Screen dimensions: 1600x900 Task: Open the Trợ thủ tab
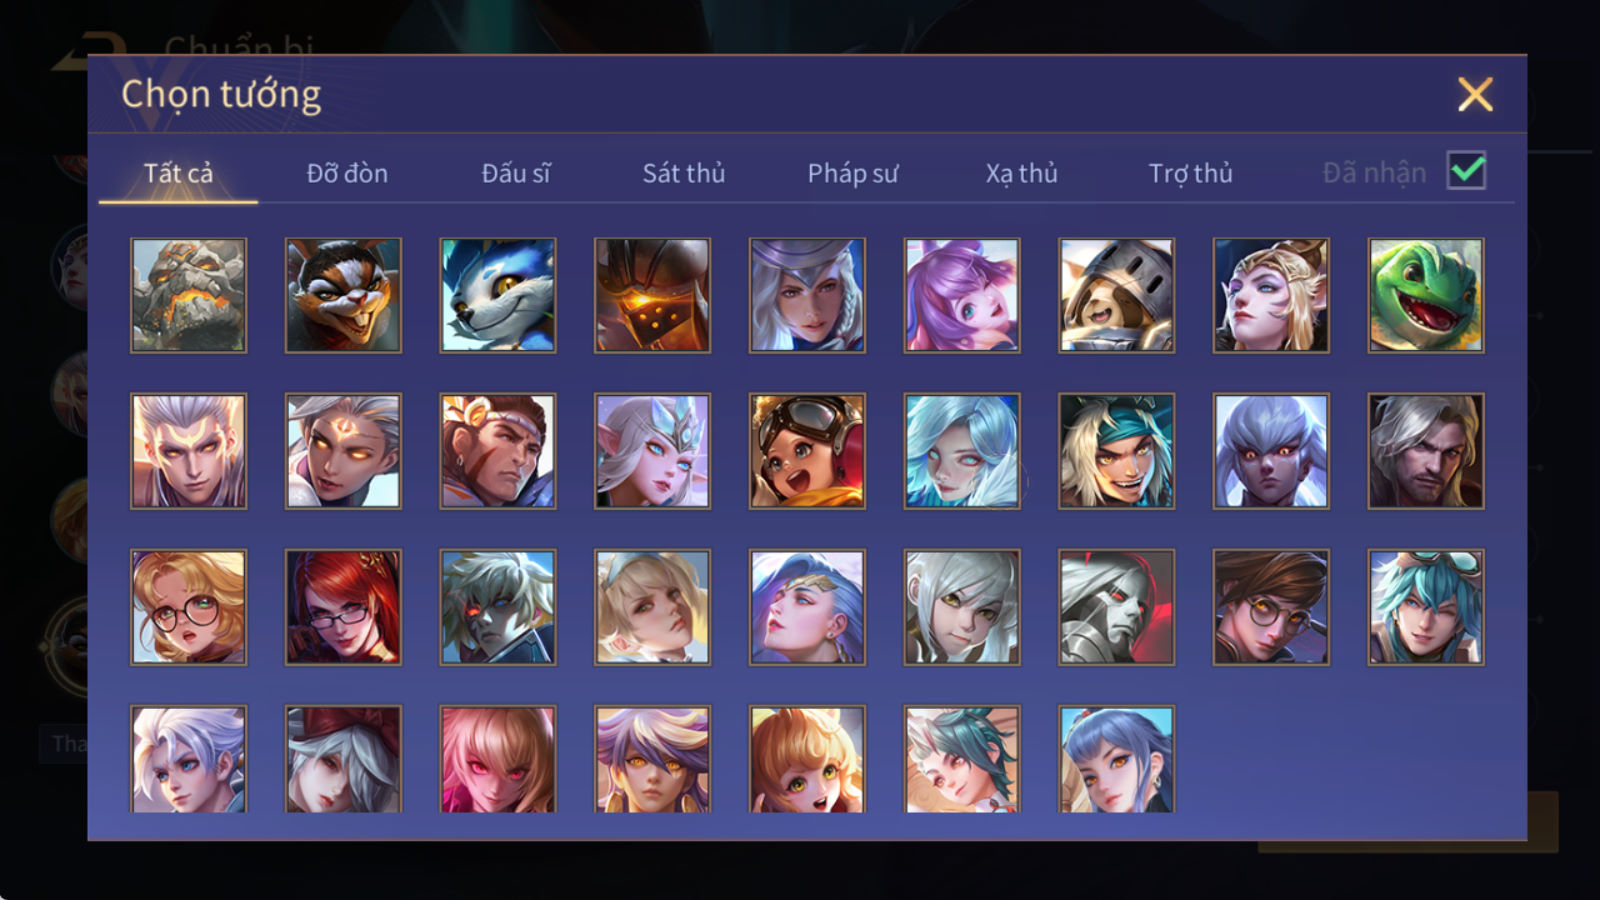click(1190, 173)
